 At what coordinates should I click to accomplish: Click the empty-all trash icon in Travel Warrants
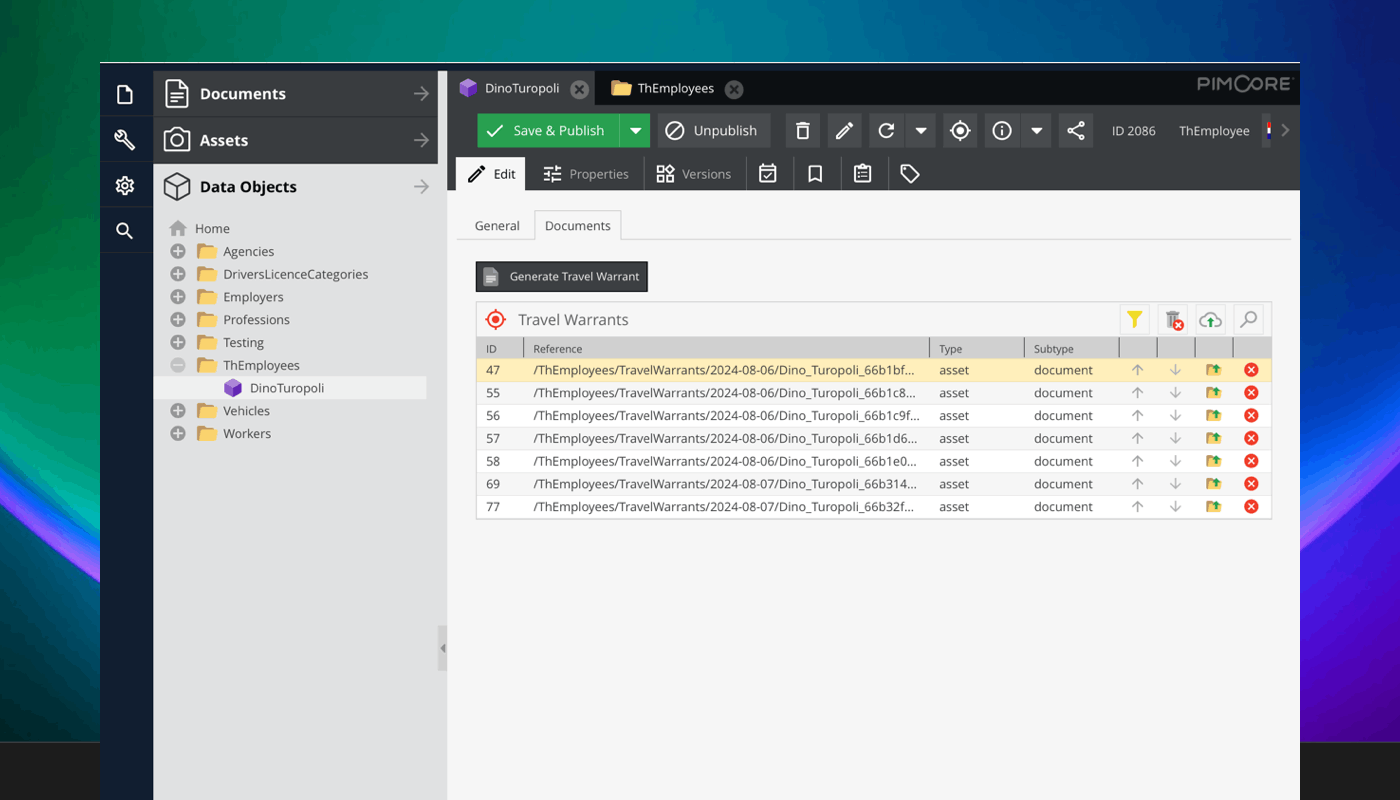coord(1173,320)
